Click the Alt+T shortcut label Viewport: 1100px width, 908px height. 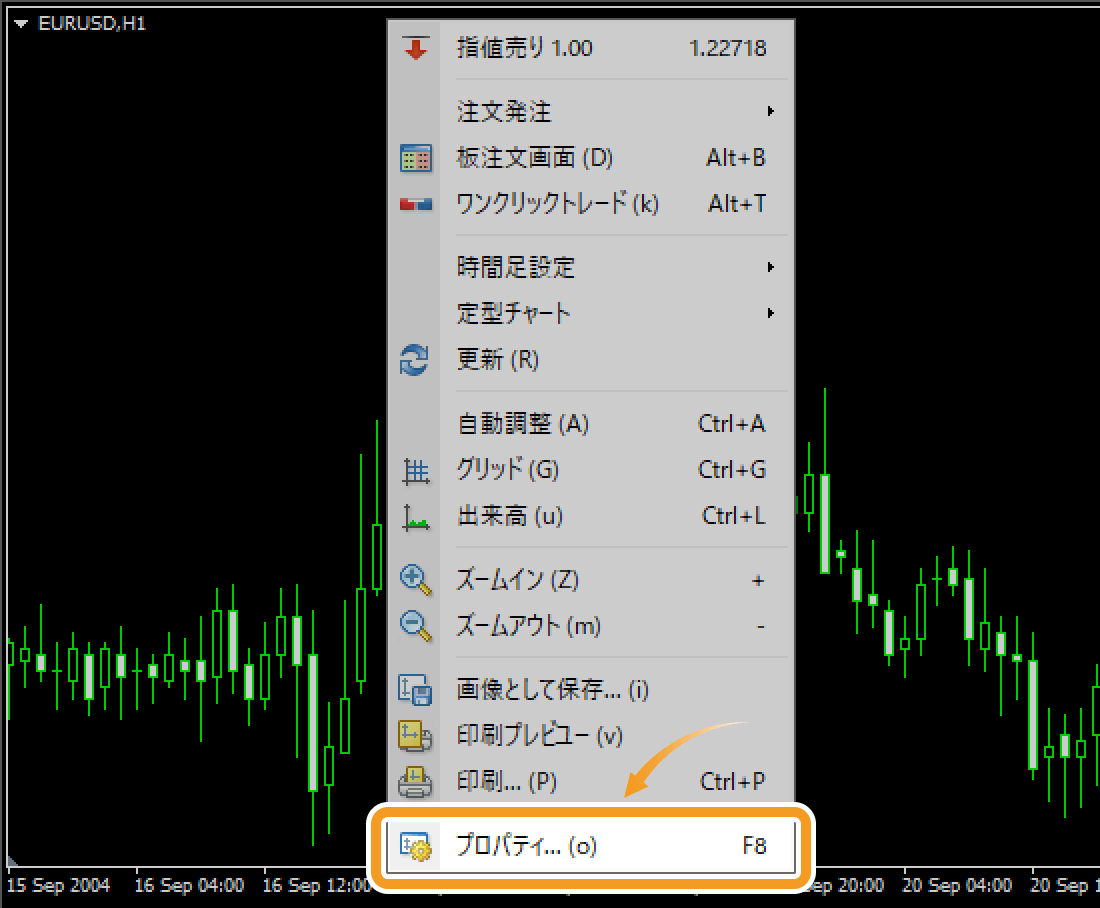point(737,204)
